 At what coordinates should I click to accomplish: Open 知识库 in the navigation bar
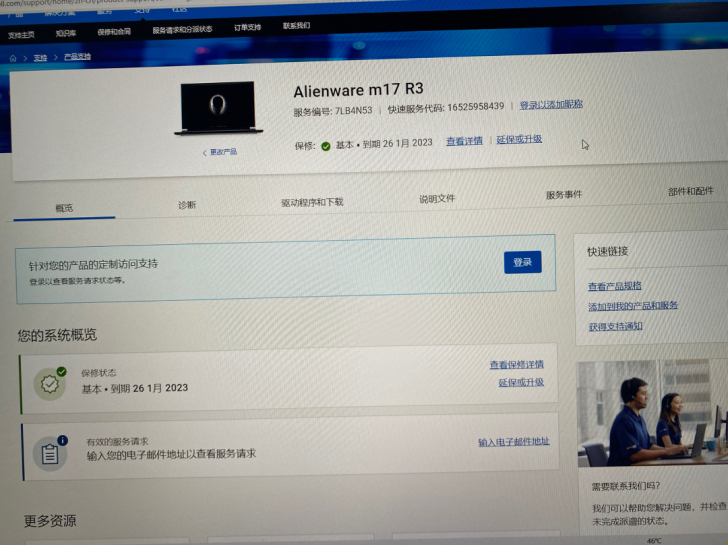[65, 33]
